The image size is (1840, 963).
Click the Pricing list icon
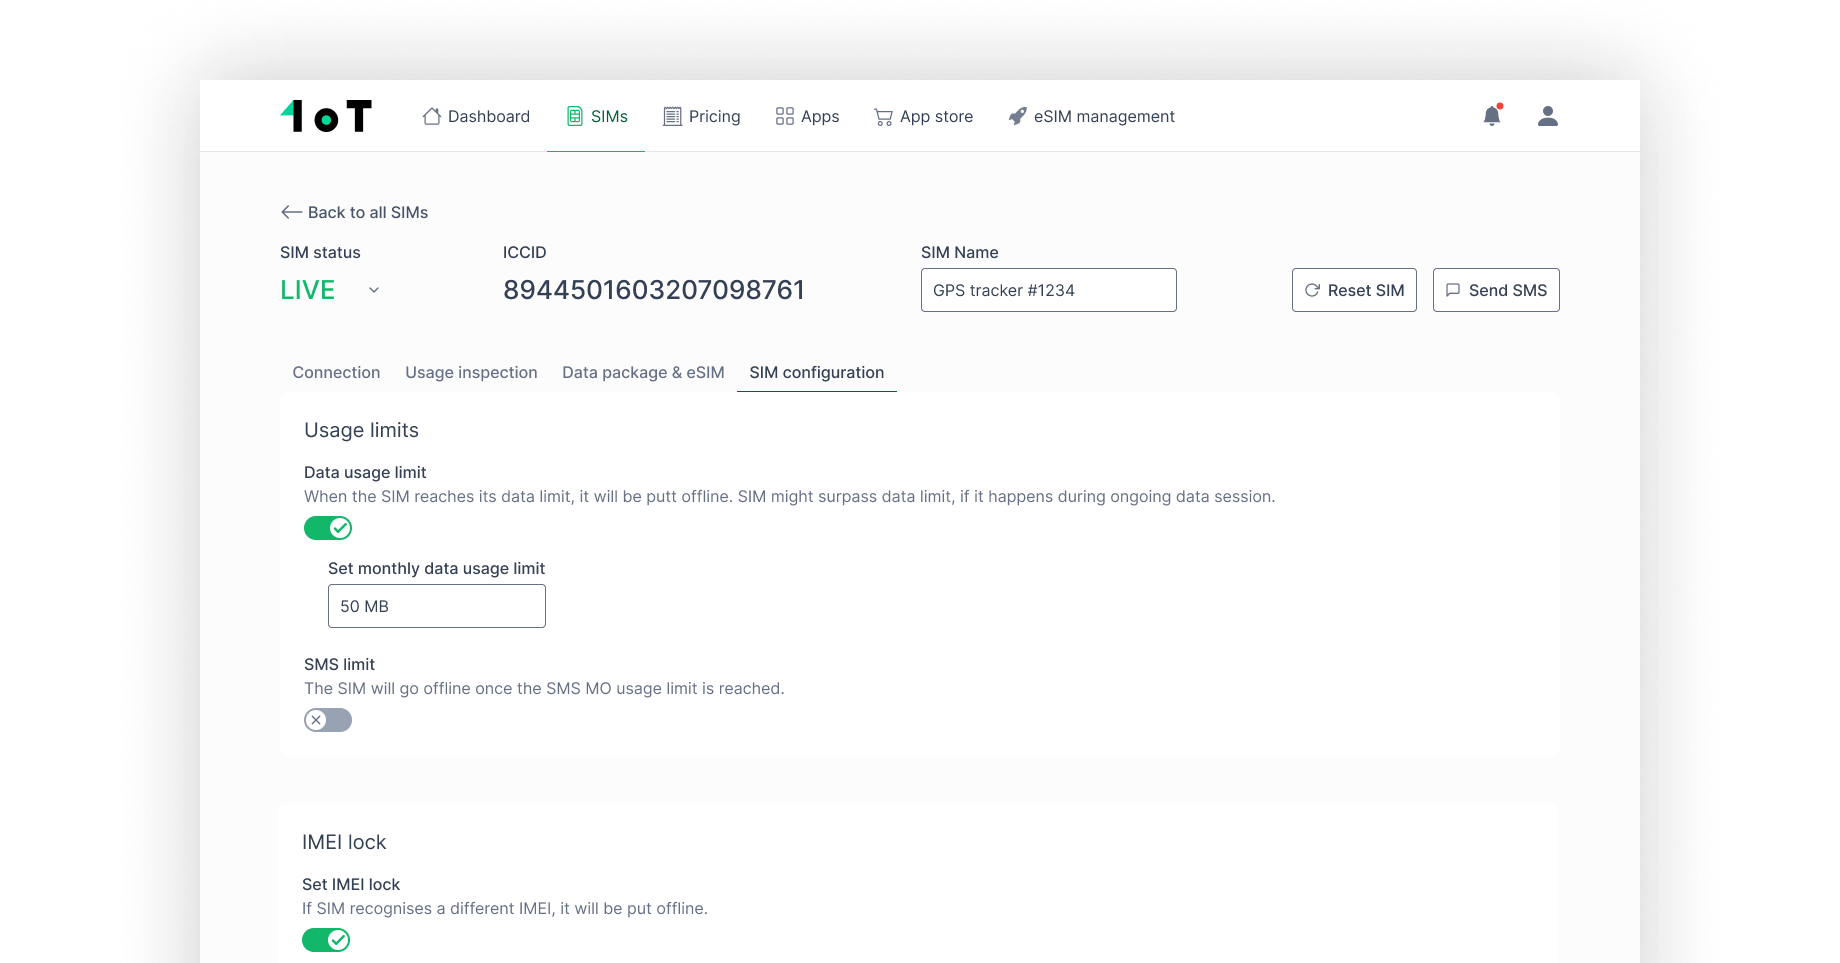tap(672, 116)
